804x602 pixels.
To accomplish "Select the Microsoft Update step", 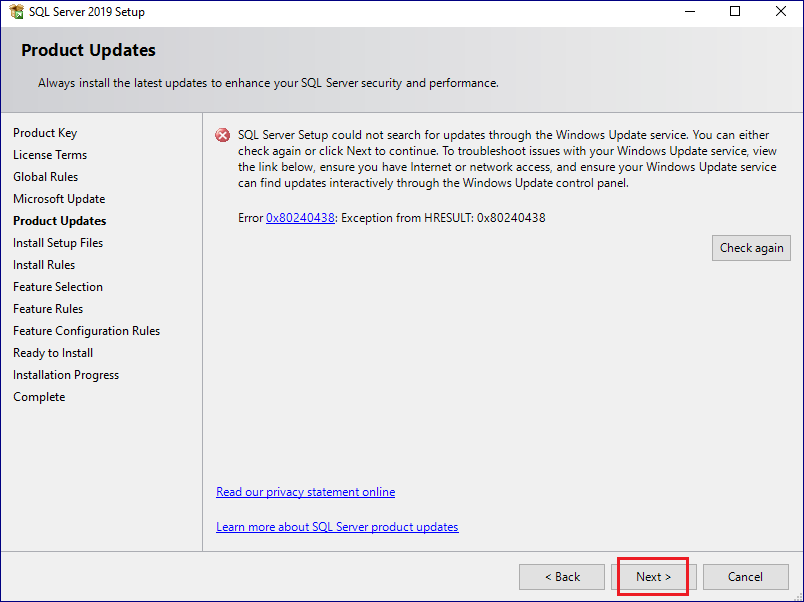I will (59, 199).
